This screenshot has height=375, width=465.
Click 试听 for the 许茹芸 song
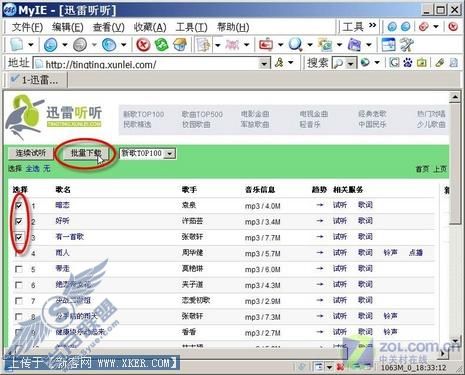pos(340,221)
